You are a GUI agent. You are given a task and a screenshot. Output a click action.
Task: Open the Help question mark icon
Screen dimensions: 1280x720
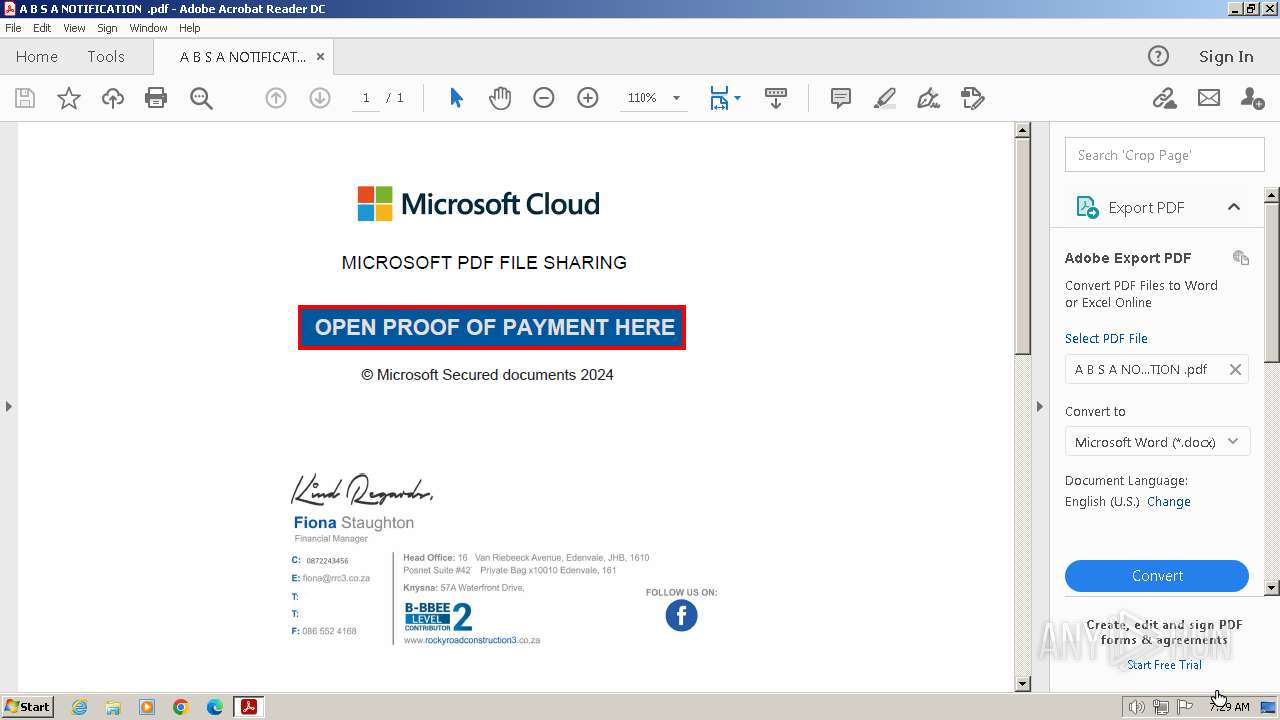(1158, 56)
